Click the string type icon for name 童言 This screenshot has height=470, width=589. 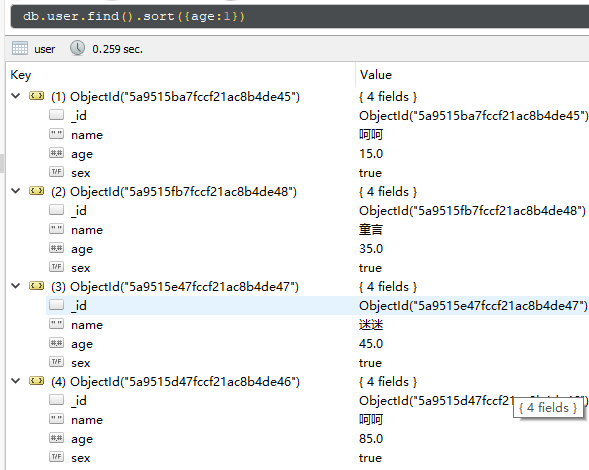tap(56, 229)
